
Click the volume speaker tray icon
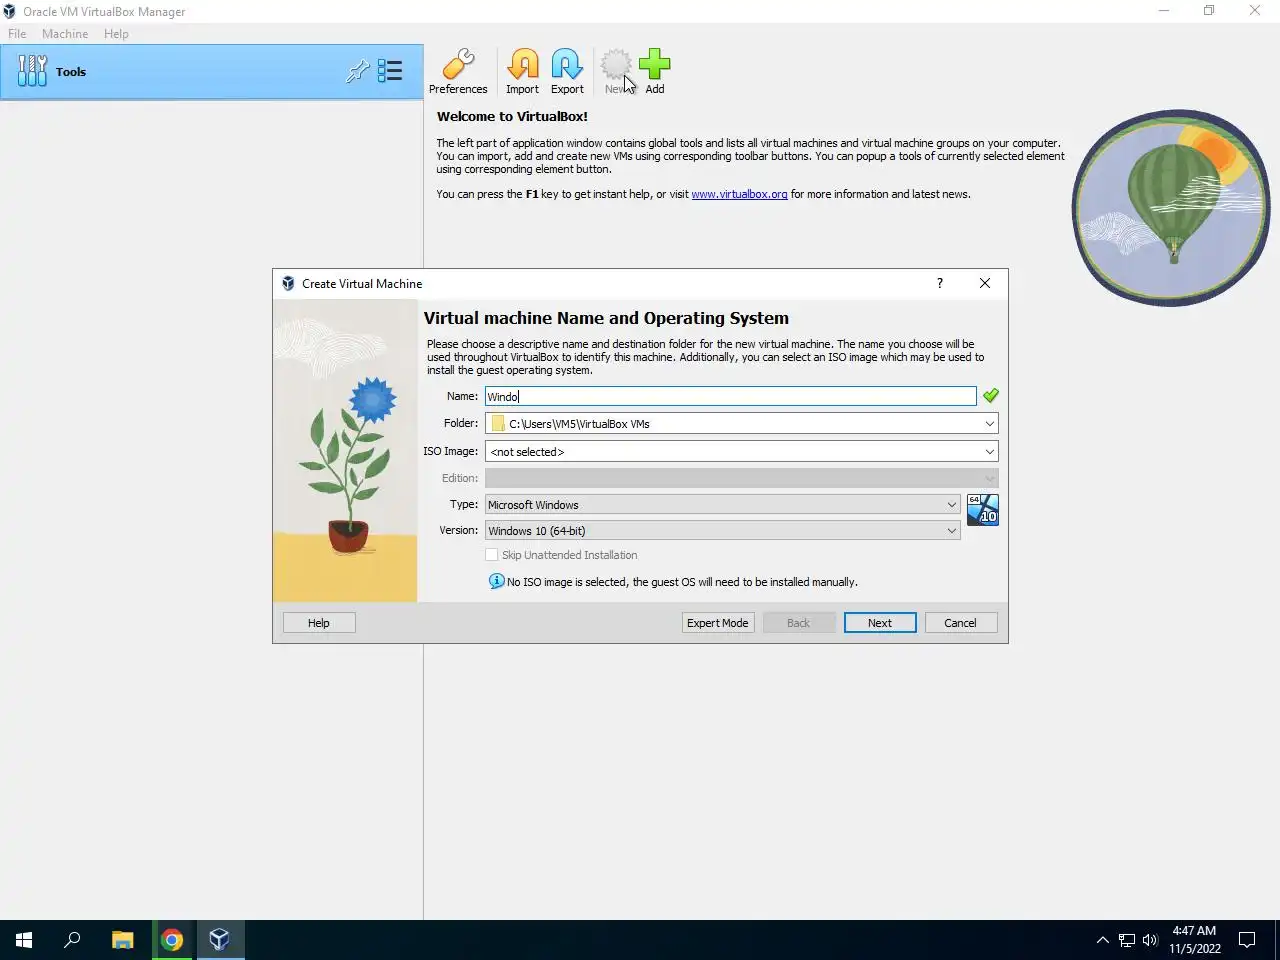1150,940
